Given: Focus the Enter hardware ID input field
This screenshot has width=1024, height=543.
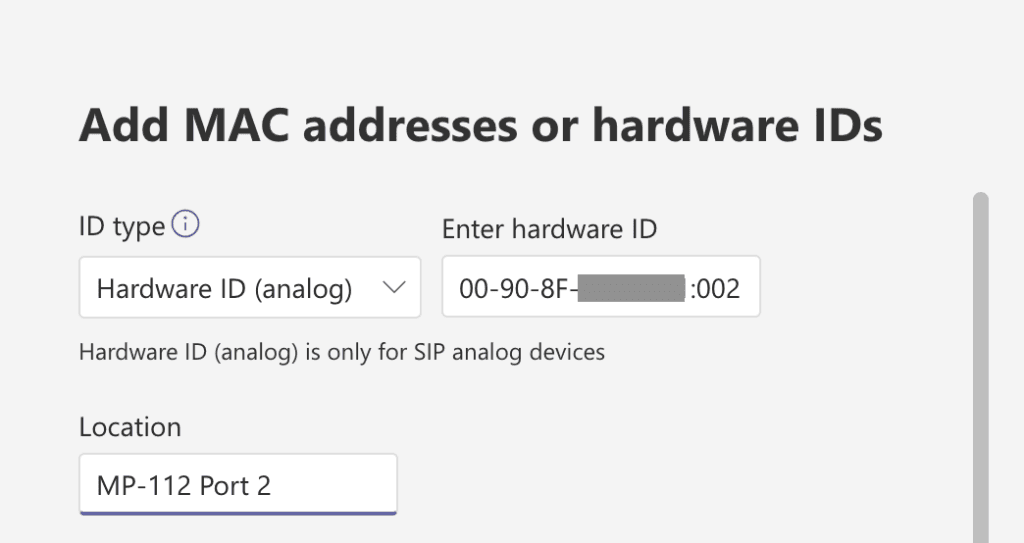Looking at the screenshot, I should (601, 287).
